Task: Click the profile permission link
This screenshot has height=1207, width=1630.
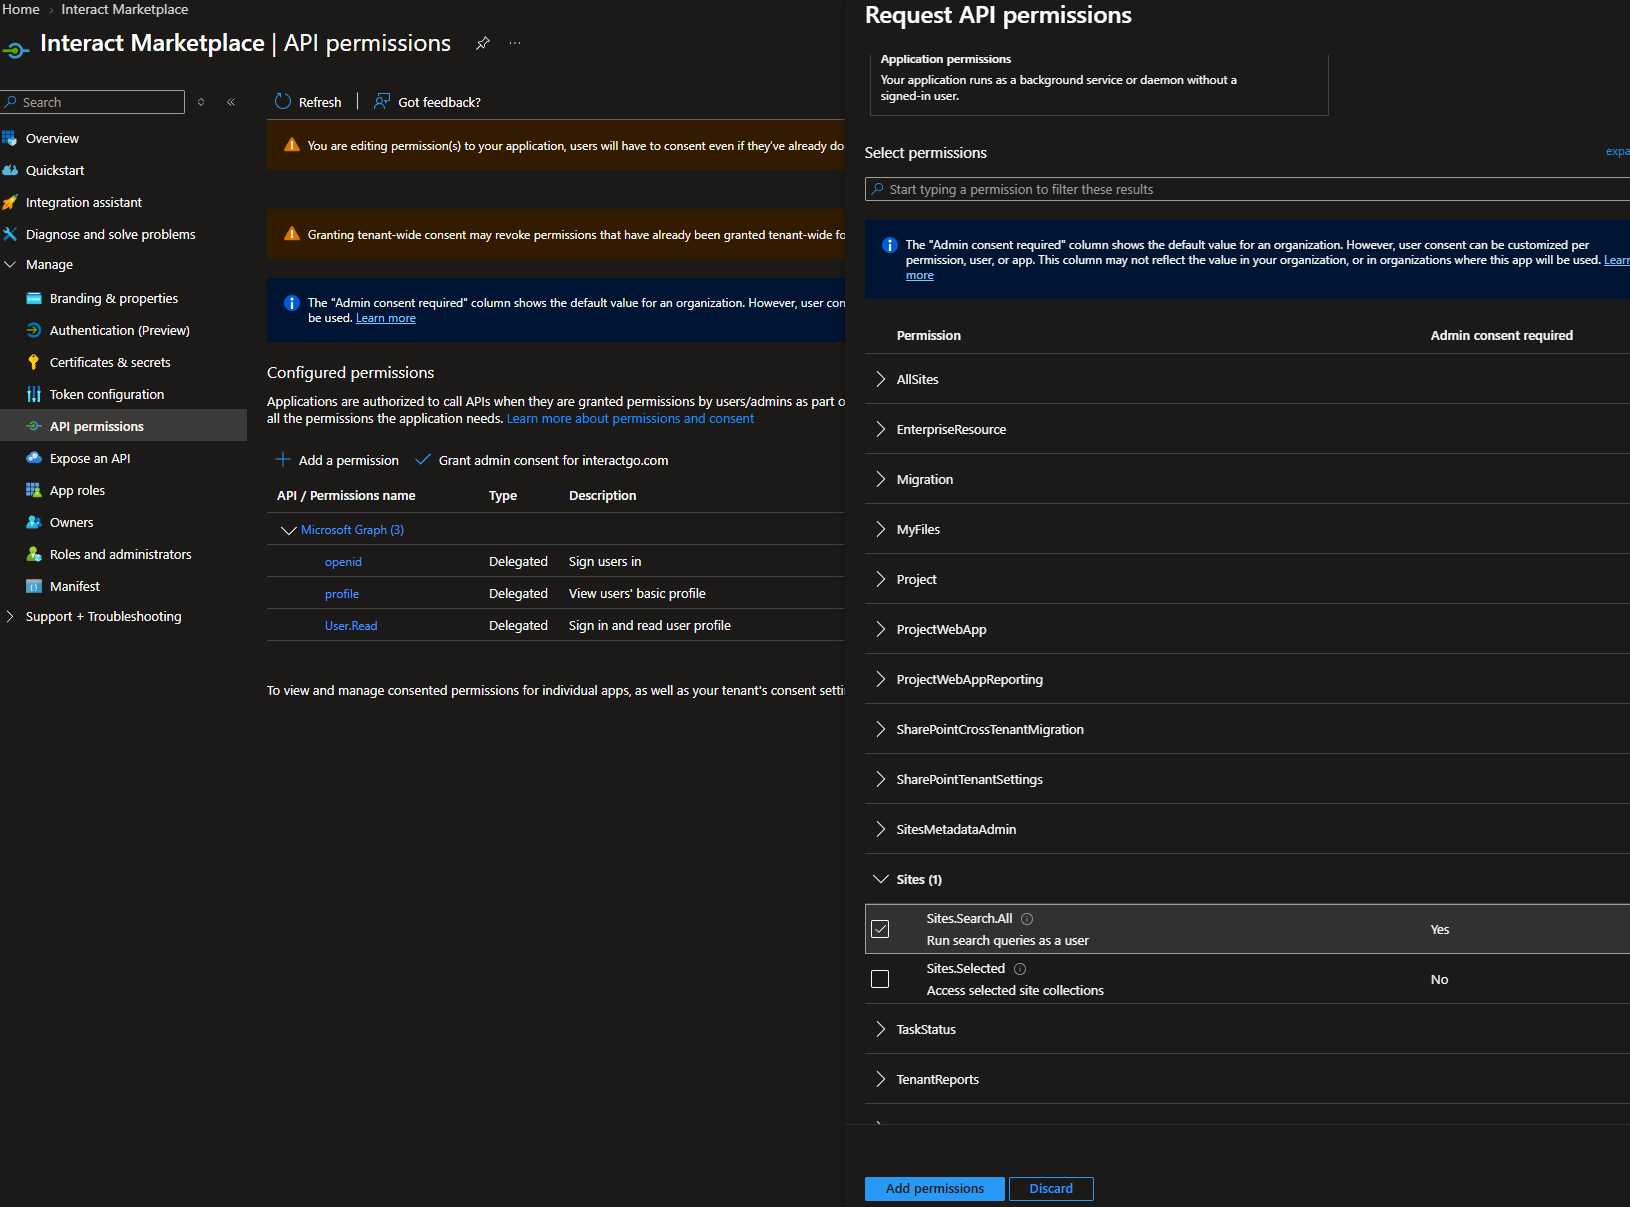Action: click(x=342, y=594)
